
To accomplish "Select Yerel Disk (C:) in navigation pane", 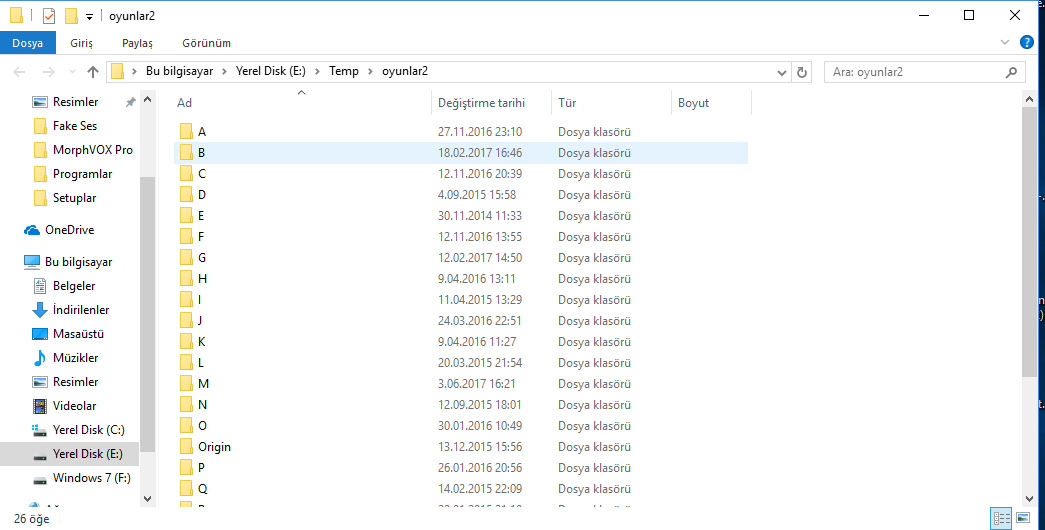I will (x=89, y=430).
